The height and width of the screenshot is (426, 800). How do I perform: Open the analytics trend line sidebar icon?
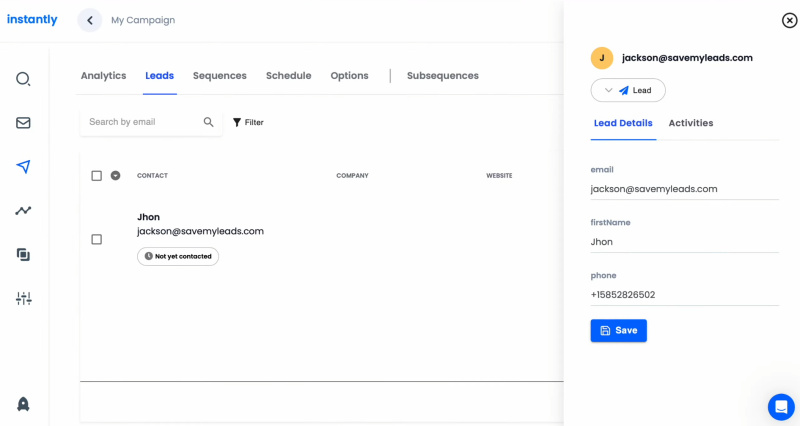(23, 211)
